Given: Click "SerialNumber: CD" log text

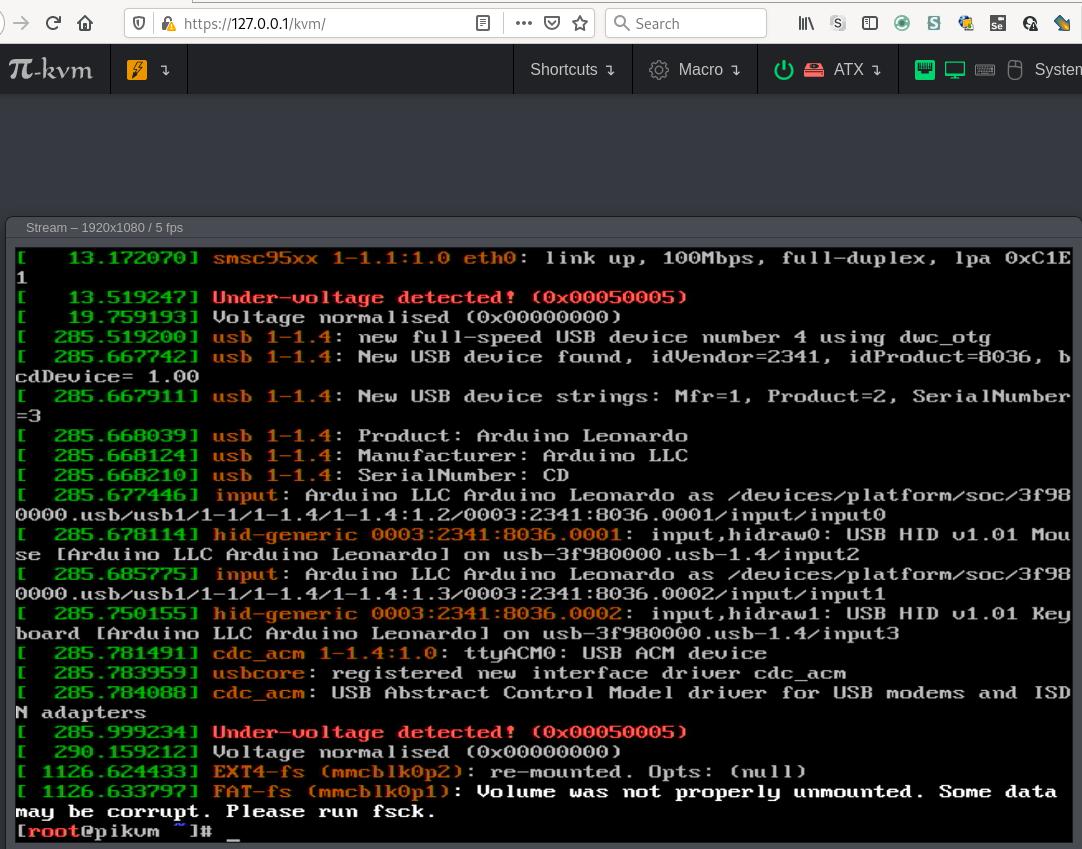Looking at the screenshot, I should click(x=463, y=475).
